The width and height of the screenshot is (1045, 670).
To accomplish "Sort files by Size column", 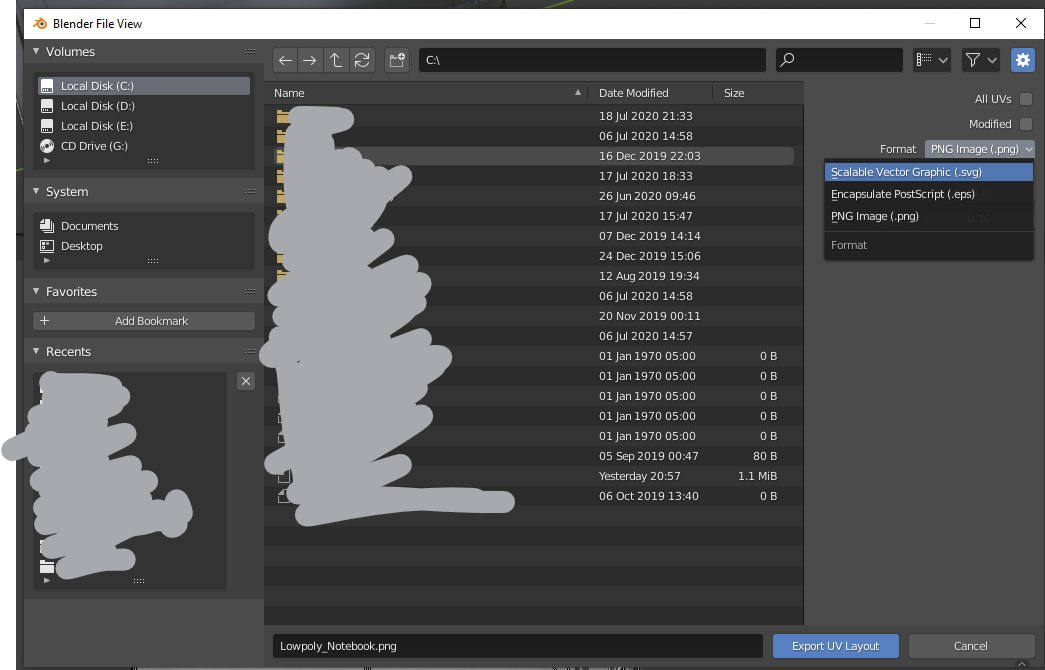I will [758, 93].
